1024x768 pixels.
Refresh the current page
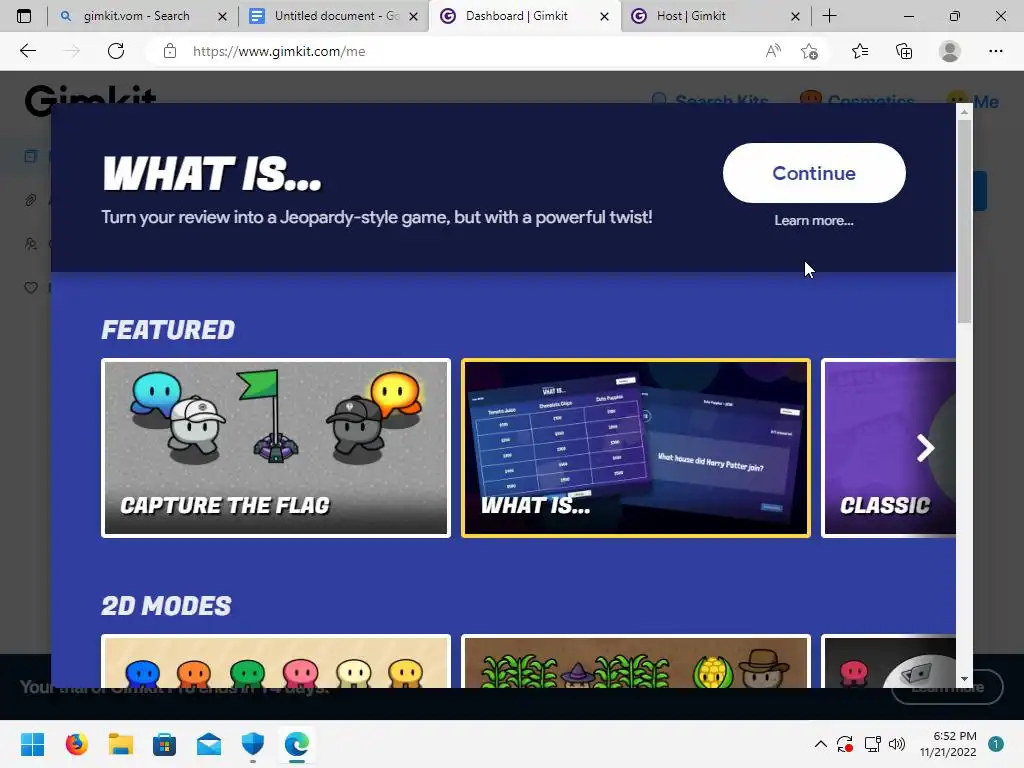pyautogui.click(x=116, y=51)
